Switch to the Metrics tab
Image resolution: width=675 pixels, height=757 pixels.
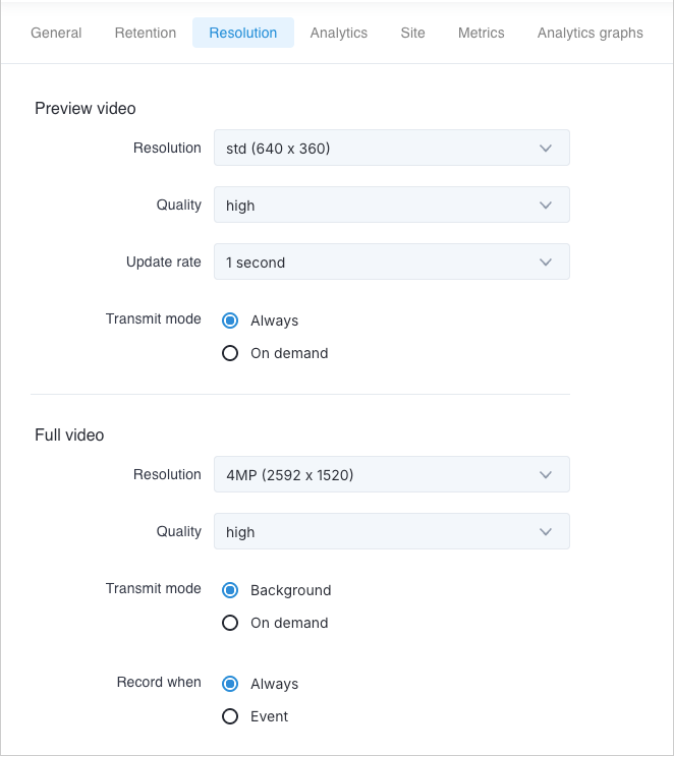[481, 33]
